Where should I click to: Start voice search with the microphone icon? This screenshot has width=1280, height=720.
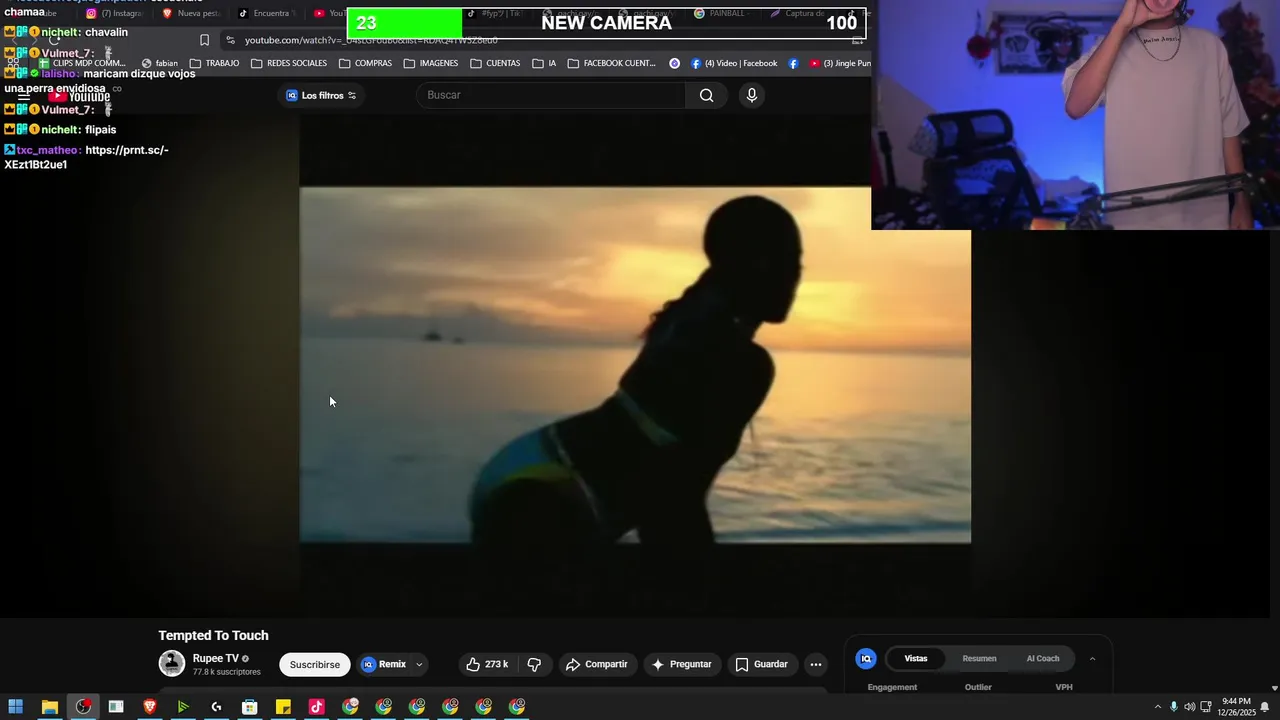pyautogui.click(x=752, y=95)
